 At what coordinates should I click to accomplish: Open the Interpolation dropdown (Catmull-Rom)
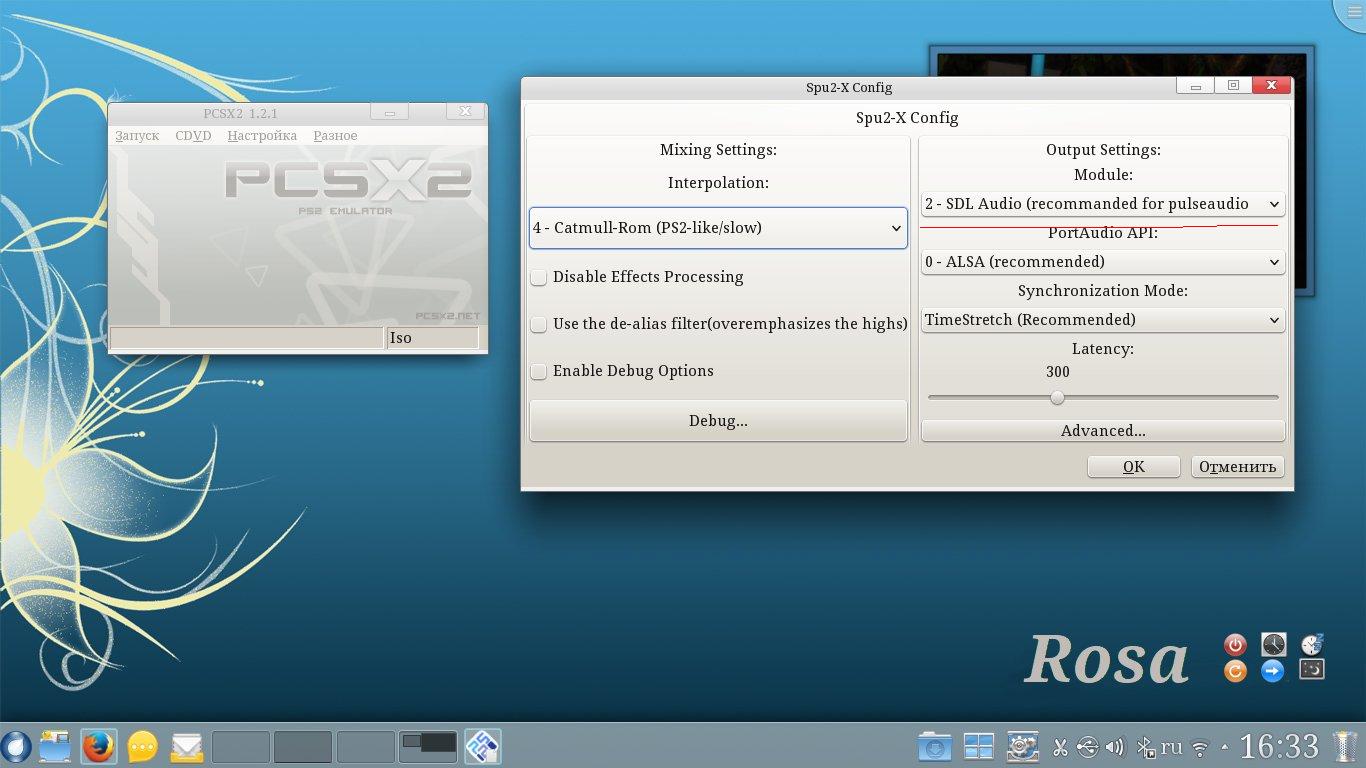(x=717, y=228)
